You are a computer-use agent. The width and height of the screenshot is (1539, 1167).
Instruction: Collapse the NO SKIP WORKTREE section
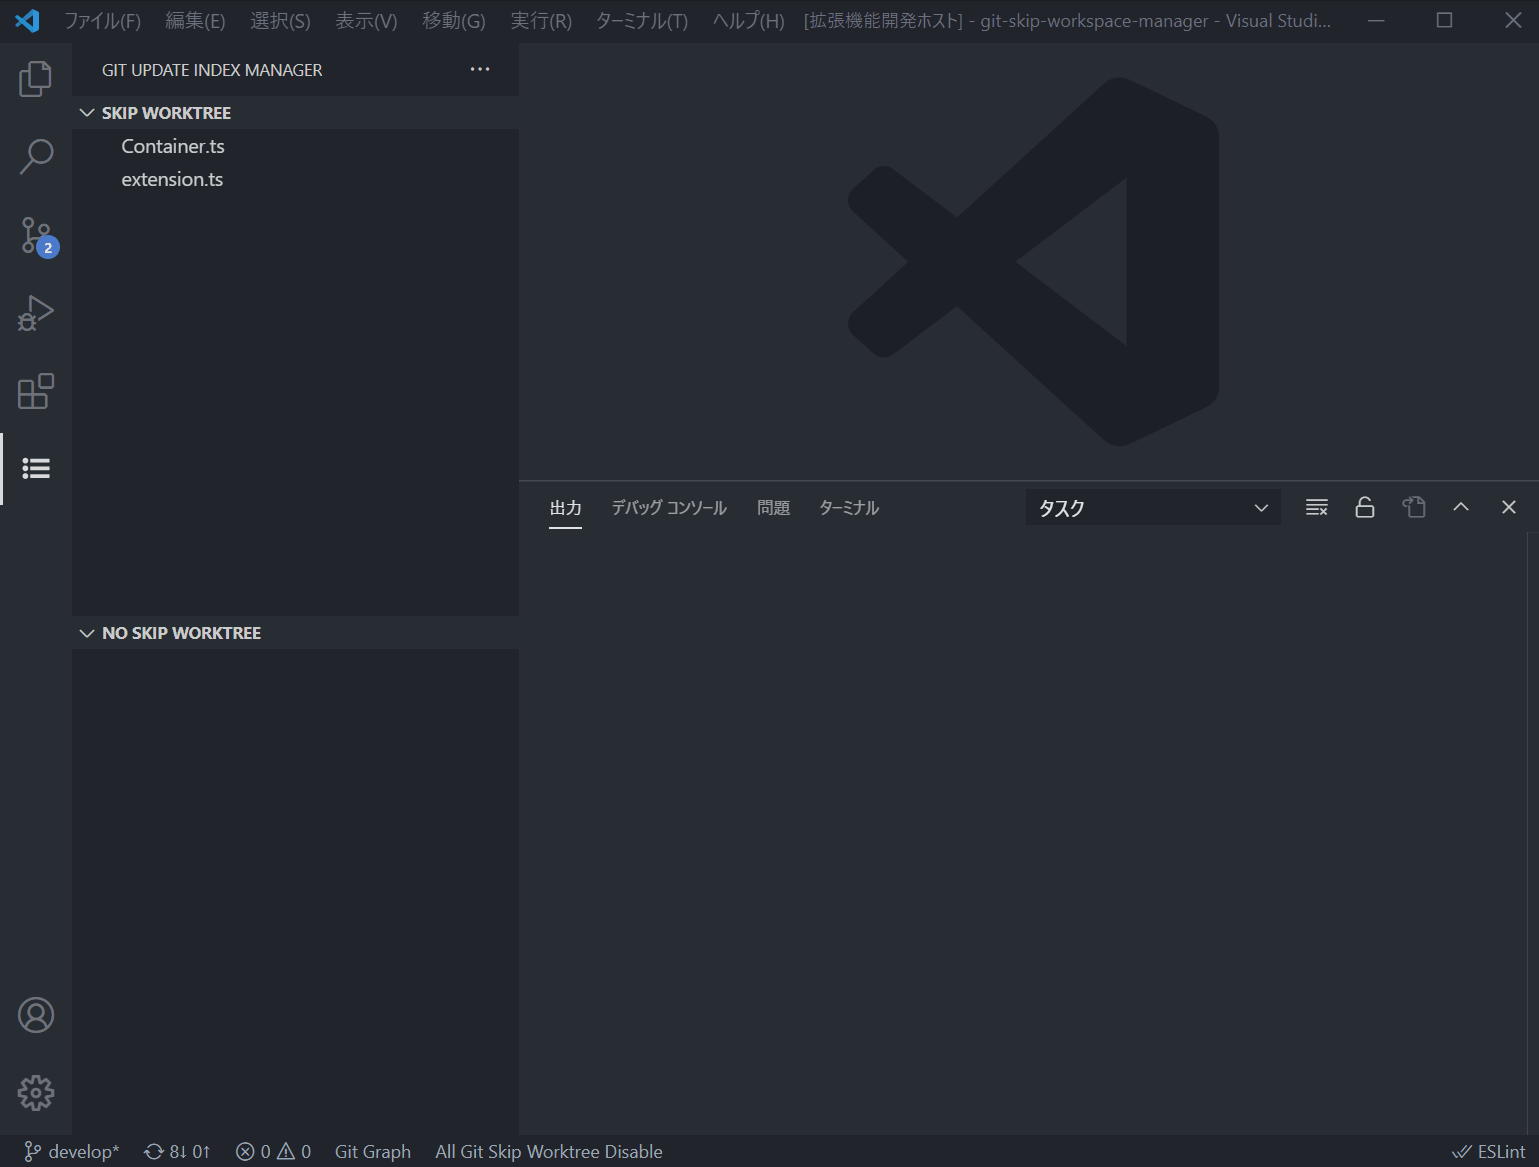pyautogui.click(x=295, y=633)
